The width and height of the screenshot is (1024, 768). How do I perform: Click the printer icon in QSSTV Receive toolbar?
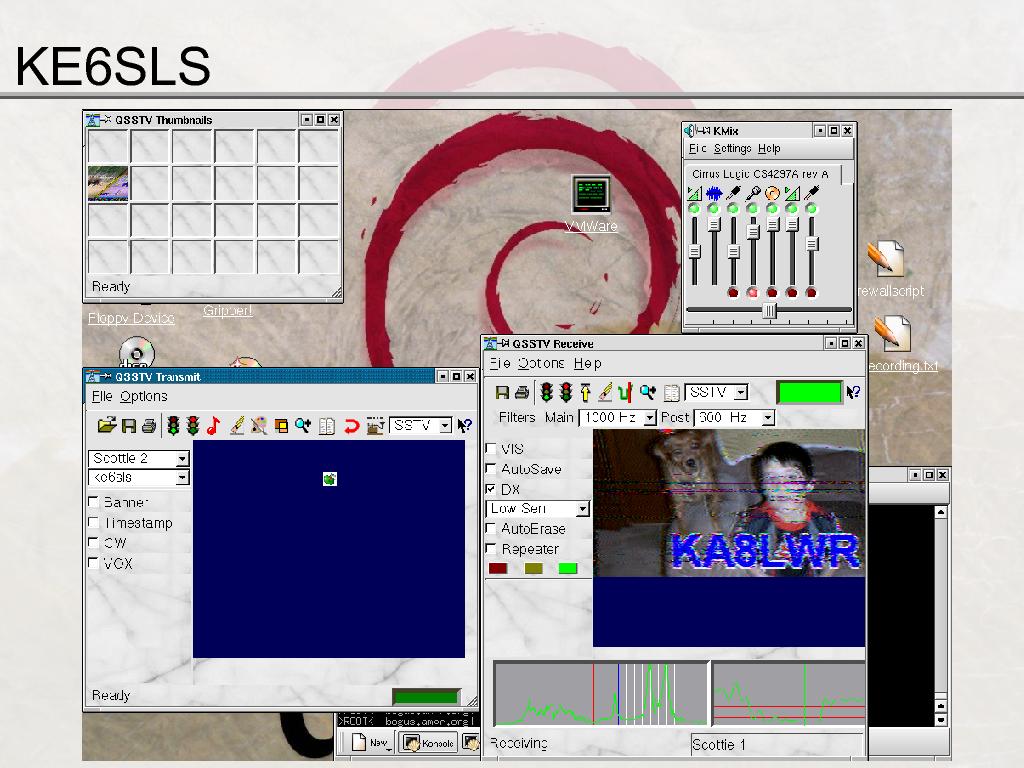[x=521, y=393]
